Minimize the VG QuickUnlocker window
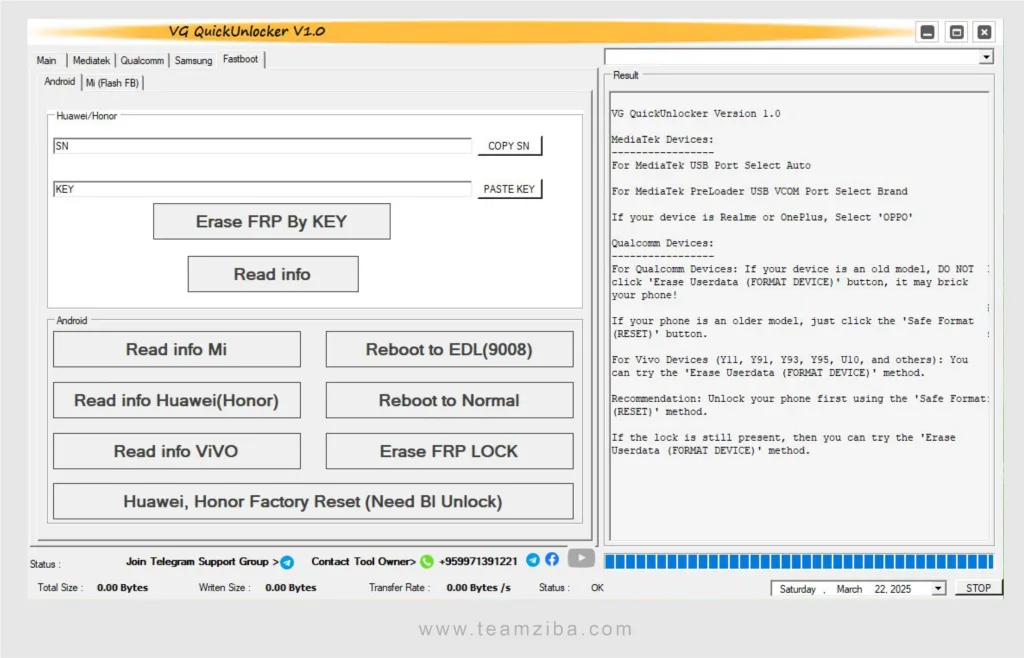Screen dimensions: 1024x658 pyautogui.click(x=927, y=32)
